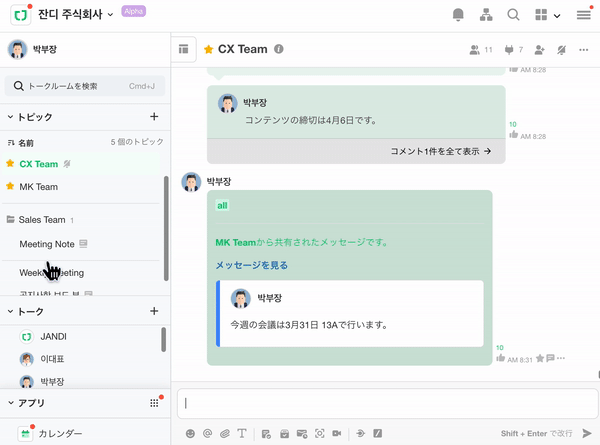Open the notifications bell
Screen dimensions: 600x445
pyautogui.click(x=458, y=15)
